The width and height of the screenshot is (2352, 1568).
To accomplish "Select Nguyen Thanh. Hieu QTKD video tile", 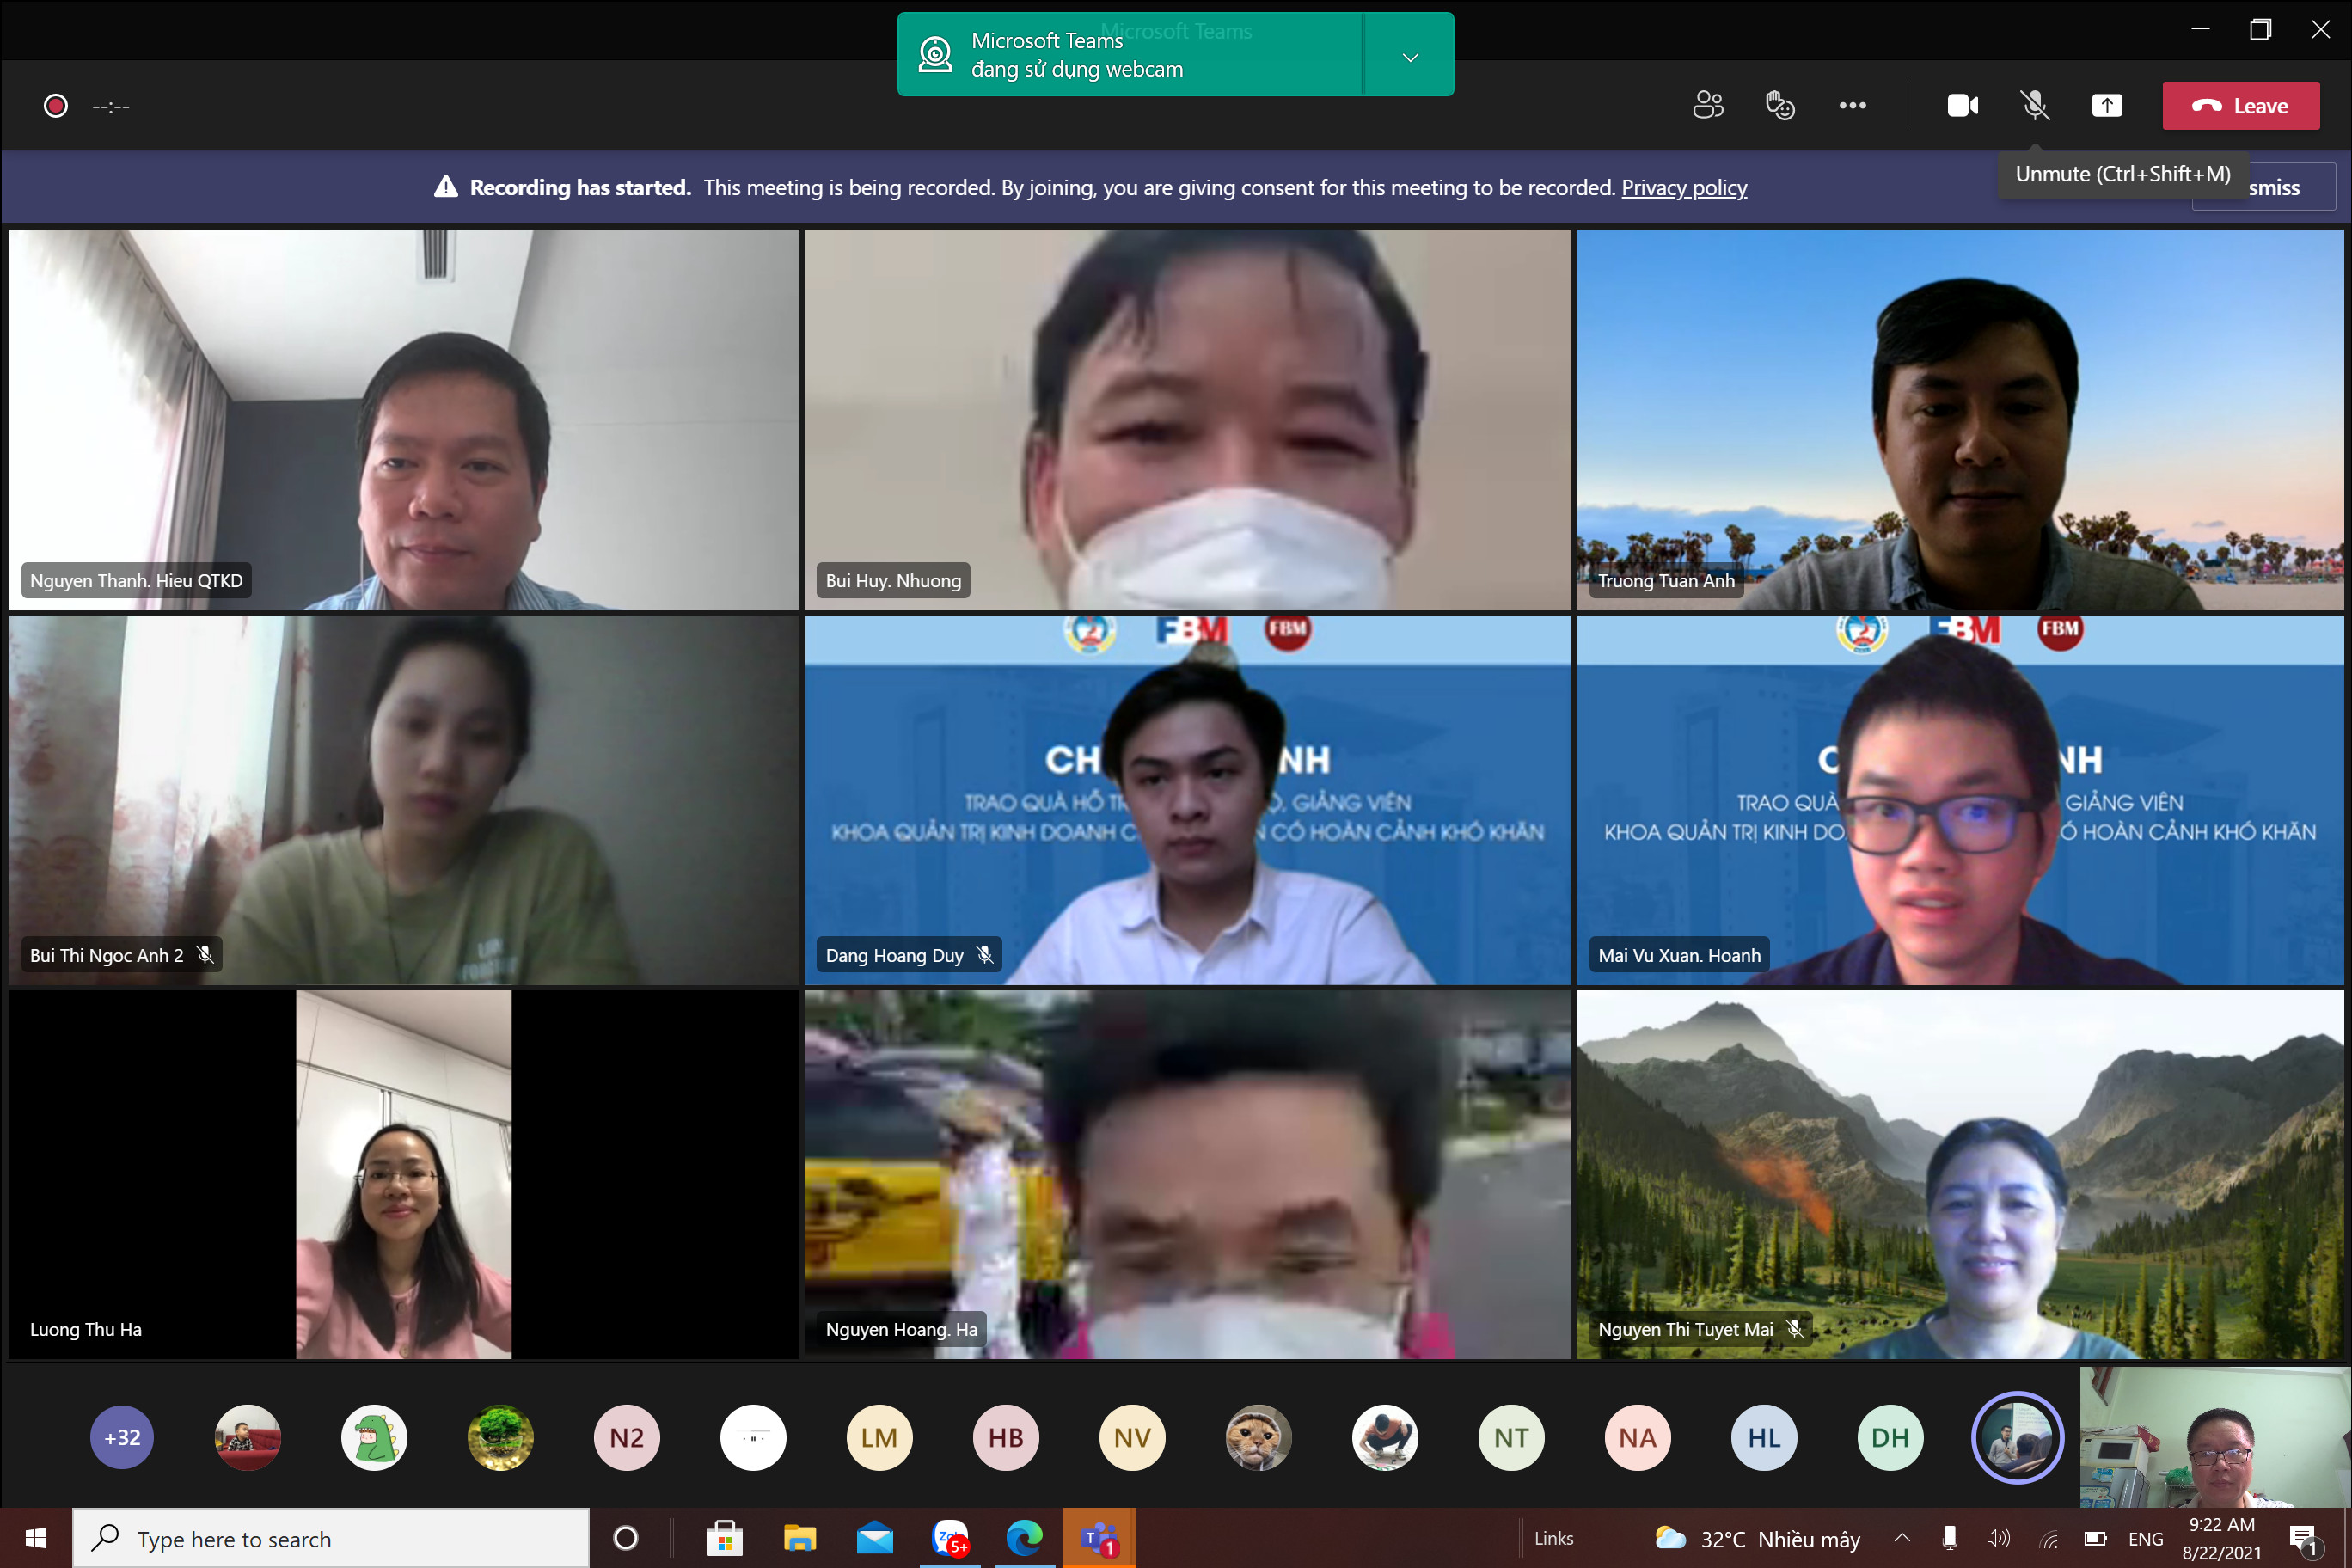I will point(403,419).
